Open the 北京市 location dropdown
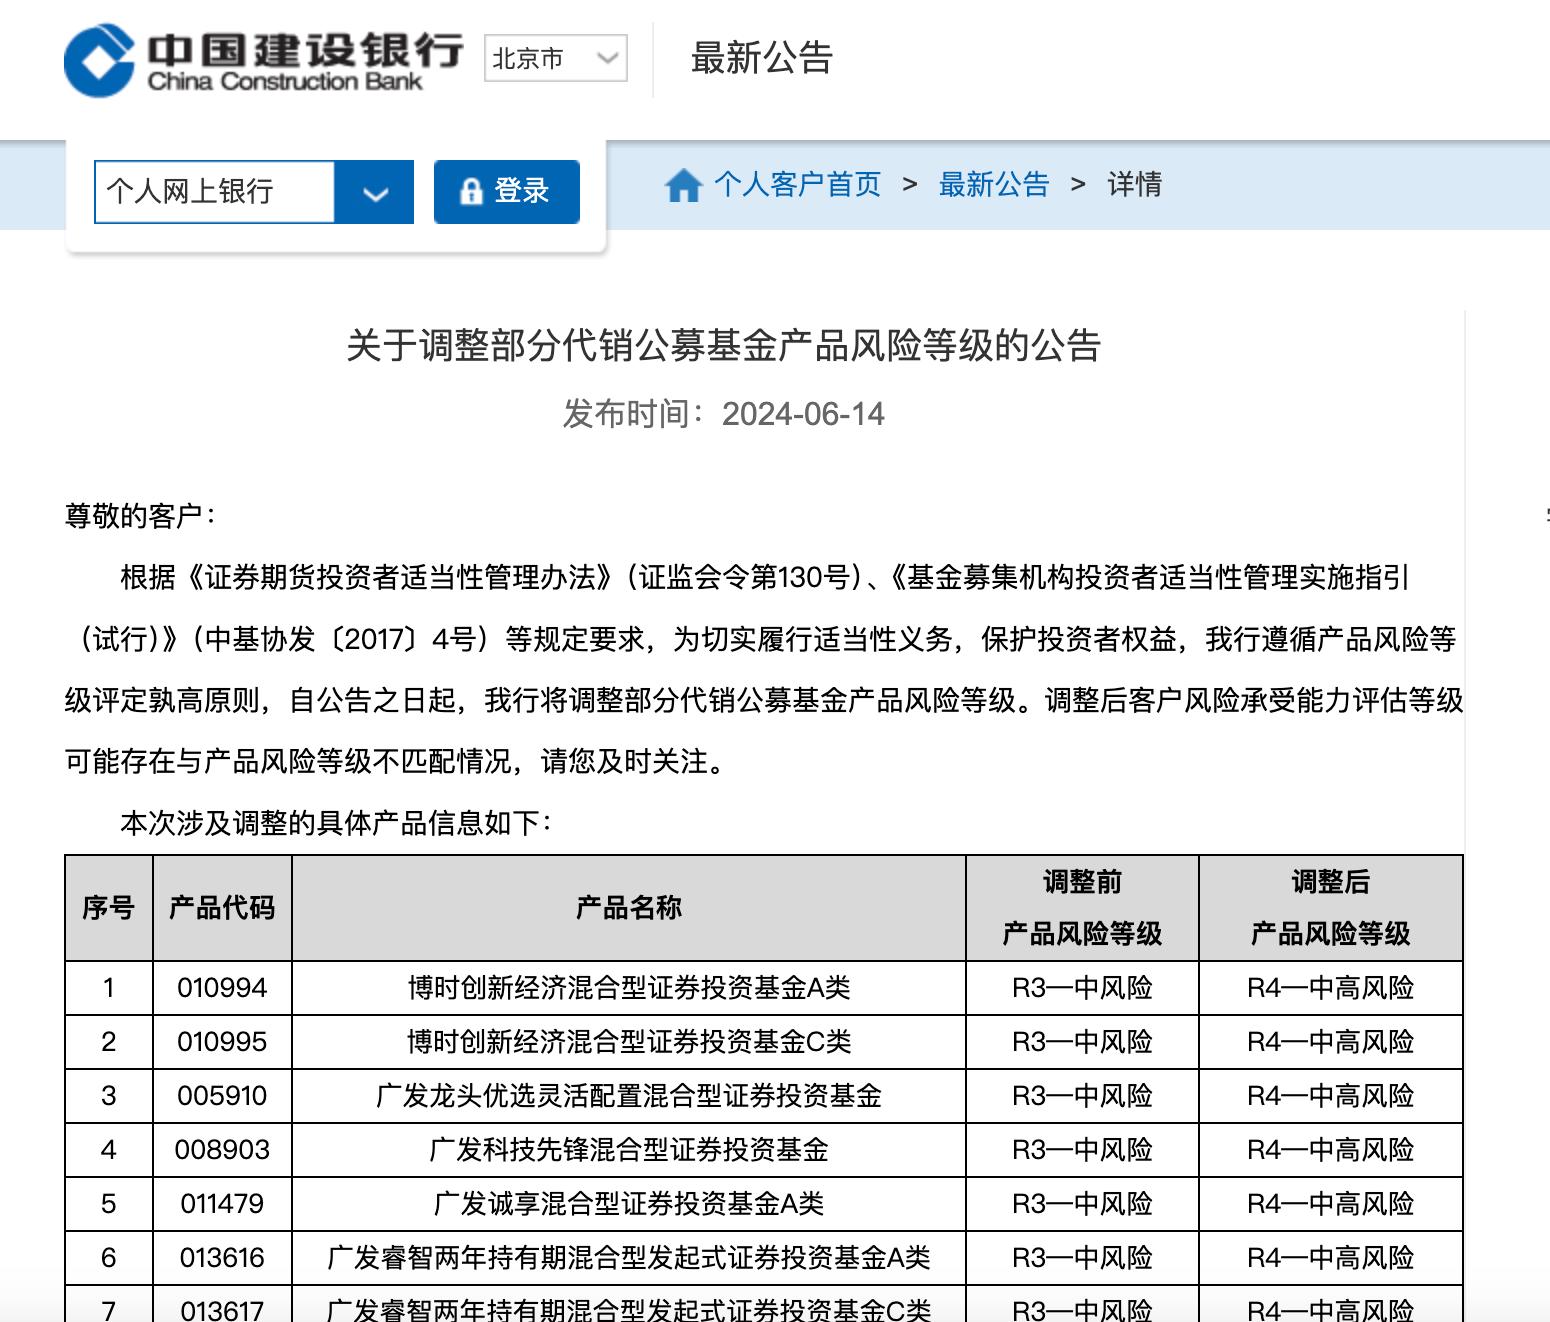The height and width of the screenshot is (1322, 1550). (553, 58)
